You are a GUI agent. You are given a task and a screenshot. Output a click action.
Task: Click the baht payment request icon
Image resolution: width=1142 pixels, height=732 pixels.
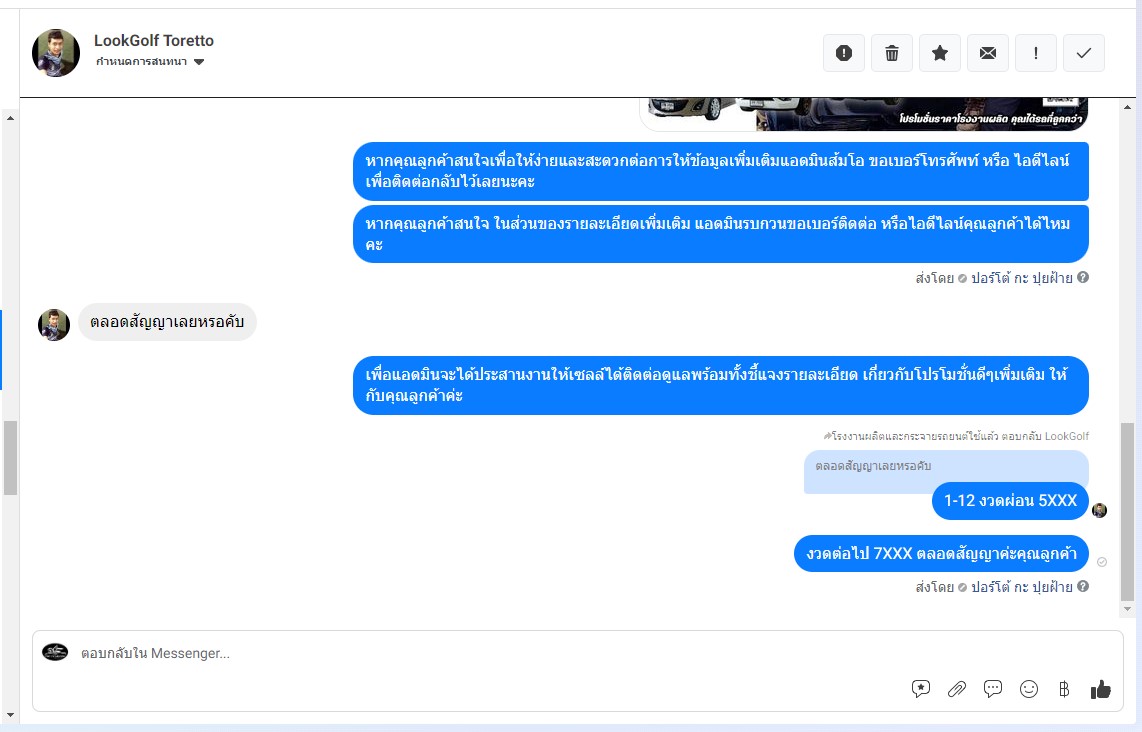pos(1064,689)
